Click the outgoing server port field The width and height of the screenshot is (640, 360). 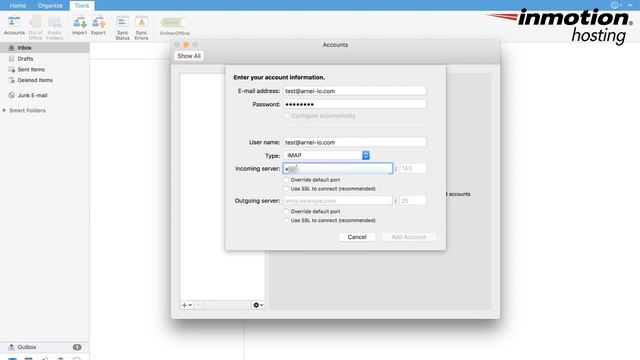click(413, 200)
